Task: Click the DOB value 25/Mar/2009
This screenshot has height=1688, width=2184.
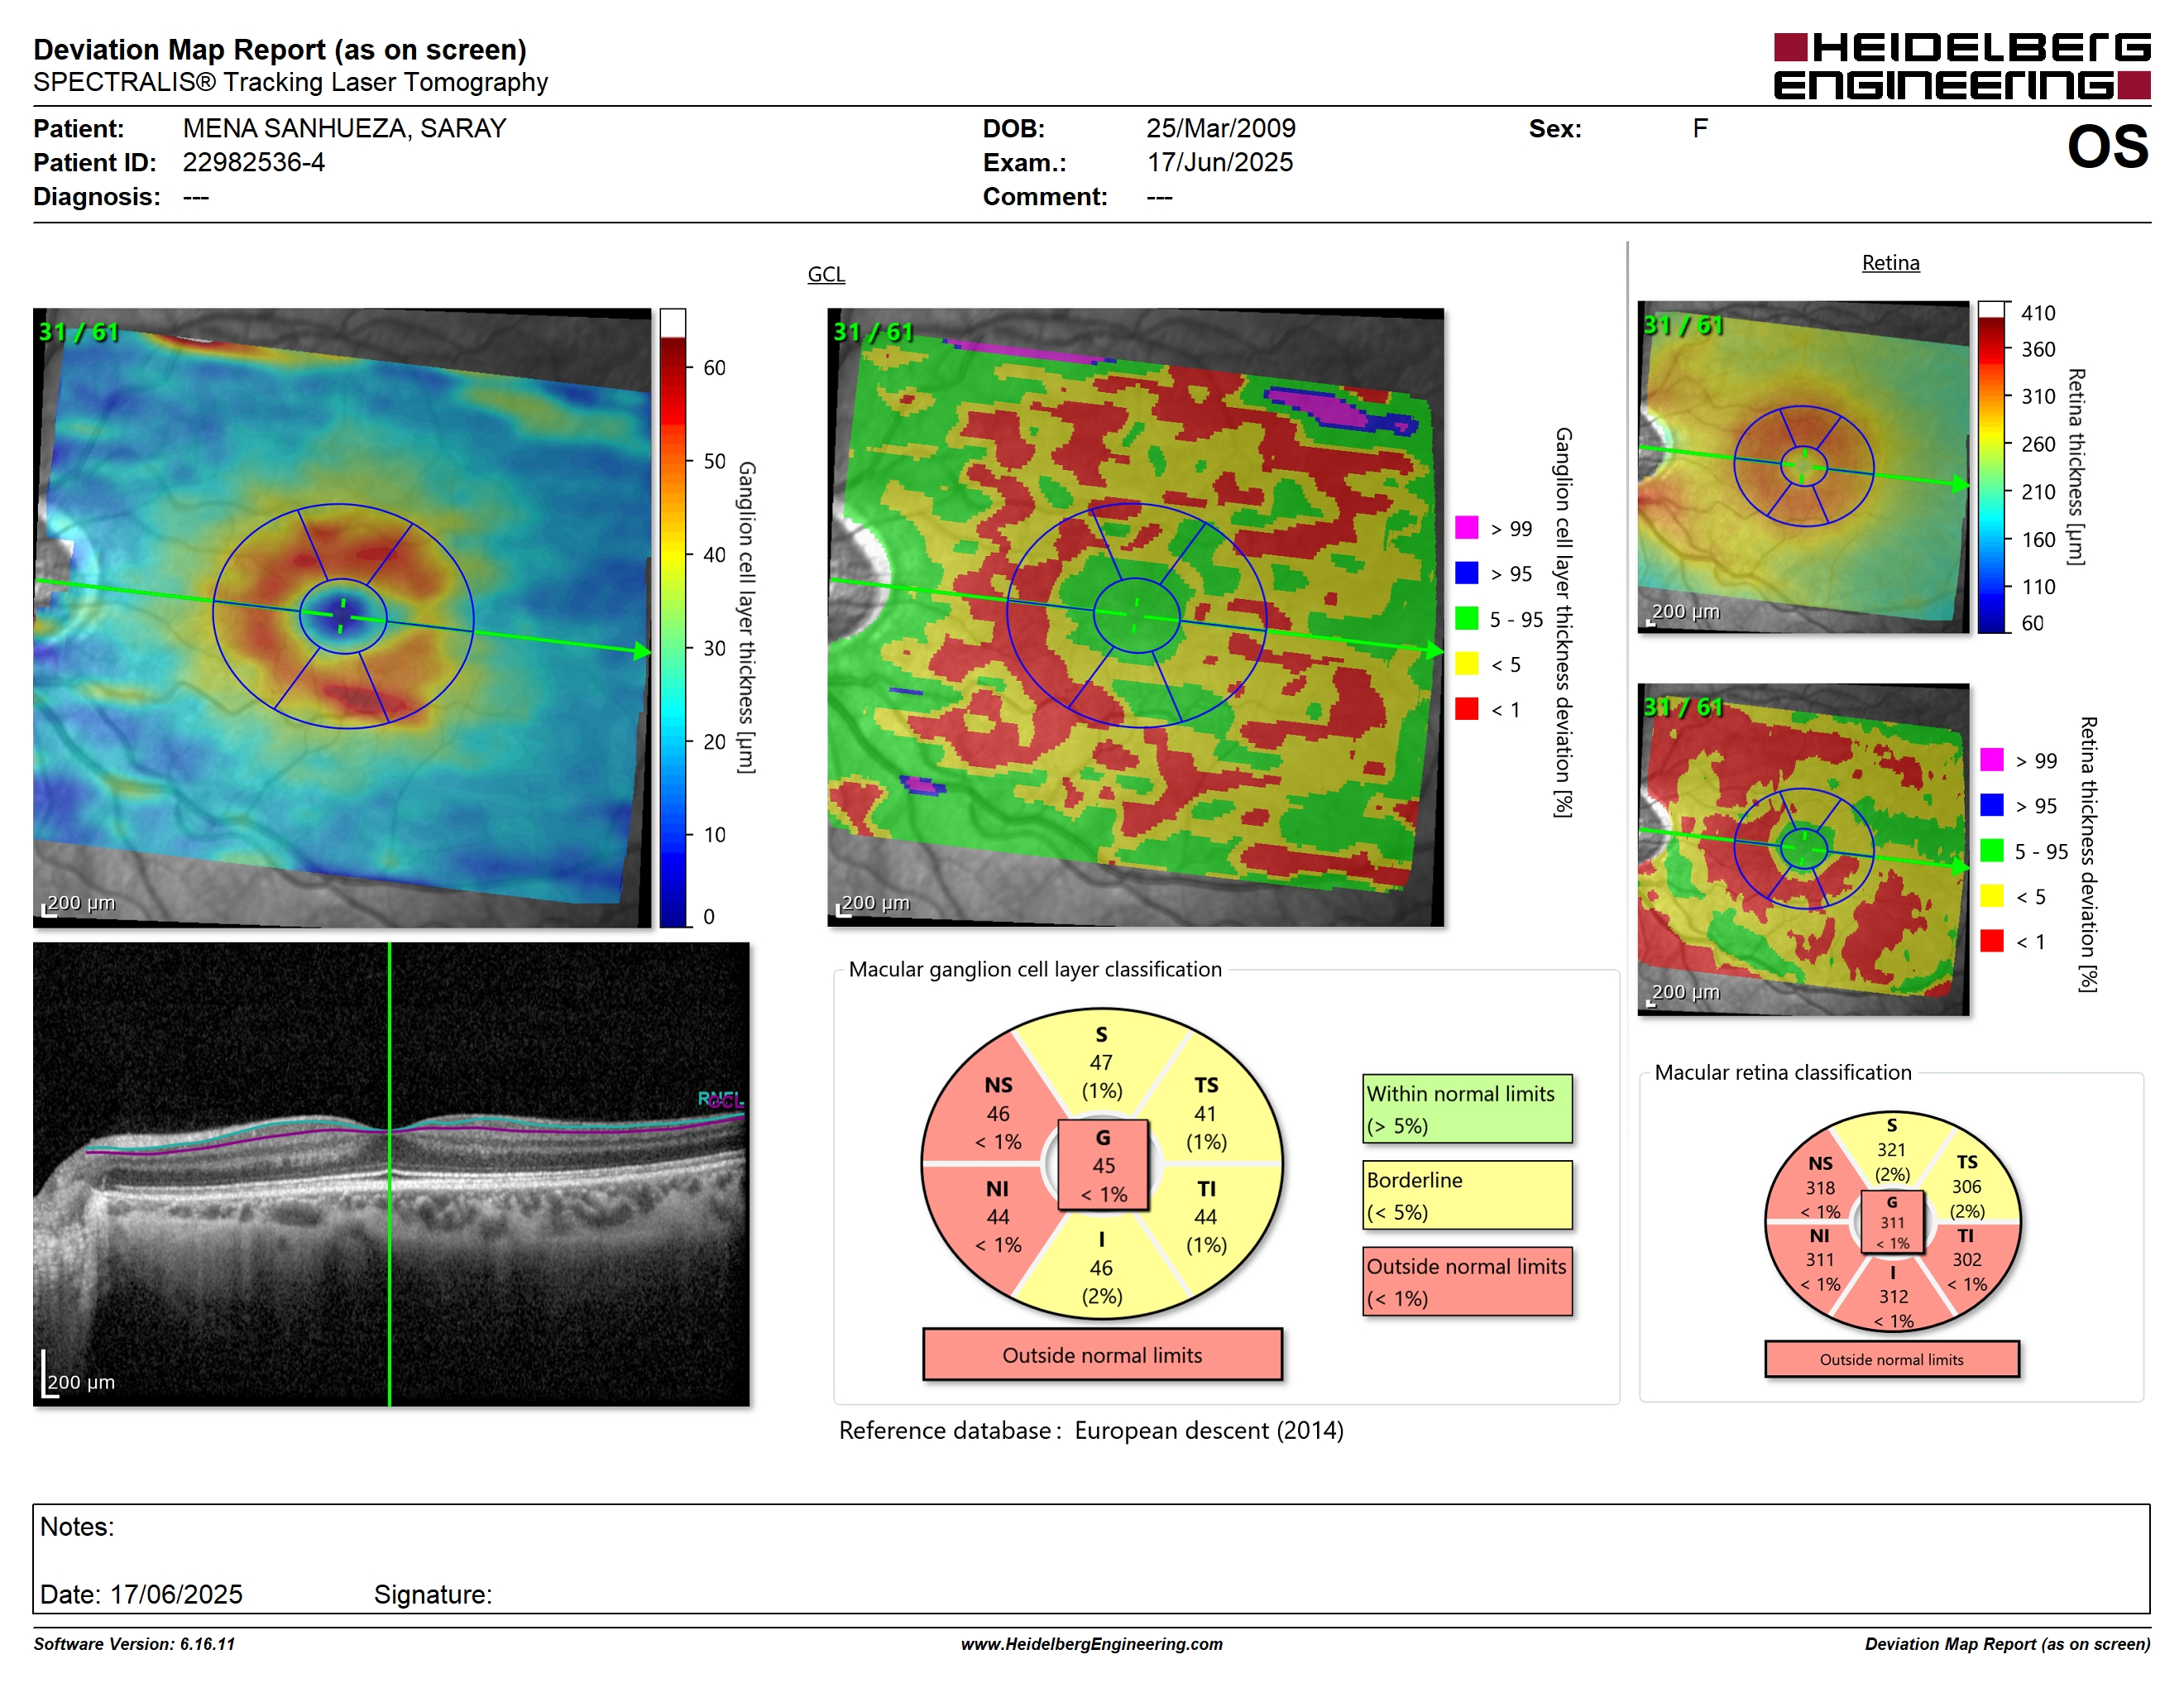Action: click(1220, 129)
